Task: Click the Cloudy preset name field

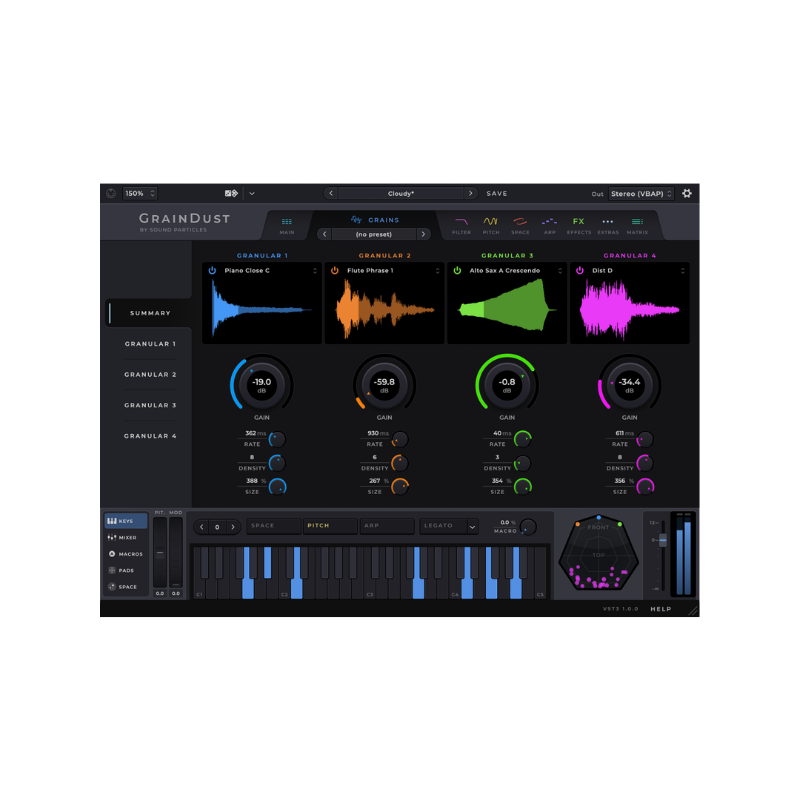Action: [x=401, y=193]
